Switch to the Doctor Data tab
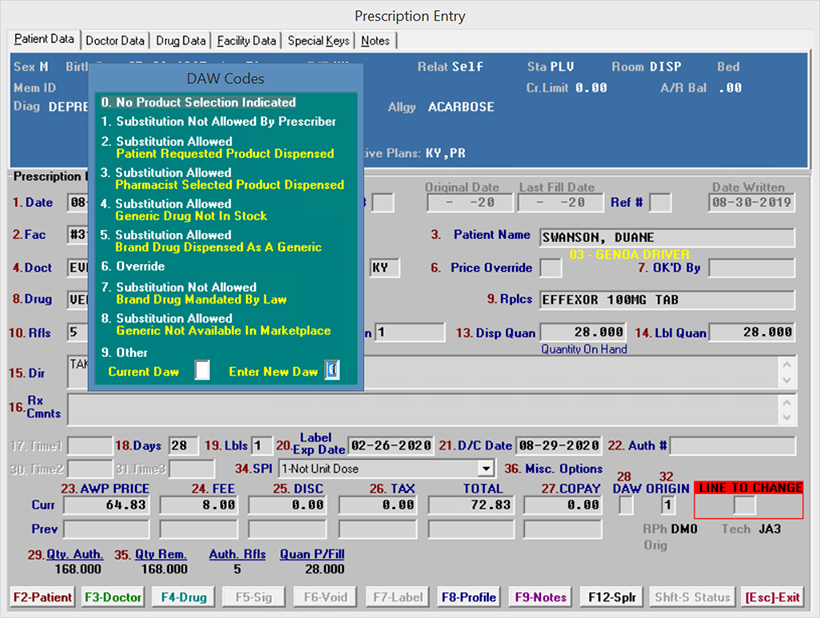The height and width of the screenshot is (618, 820). [x=115, y=41]
